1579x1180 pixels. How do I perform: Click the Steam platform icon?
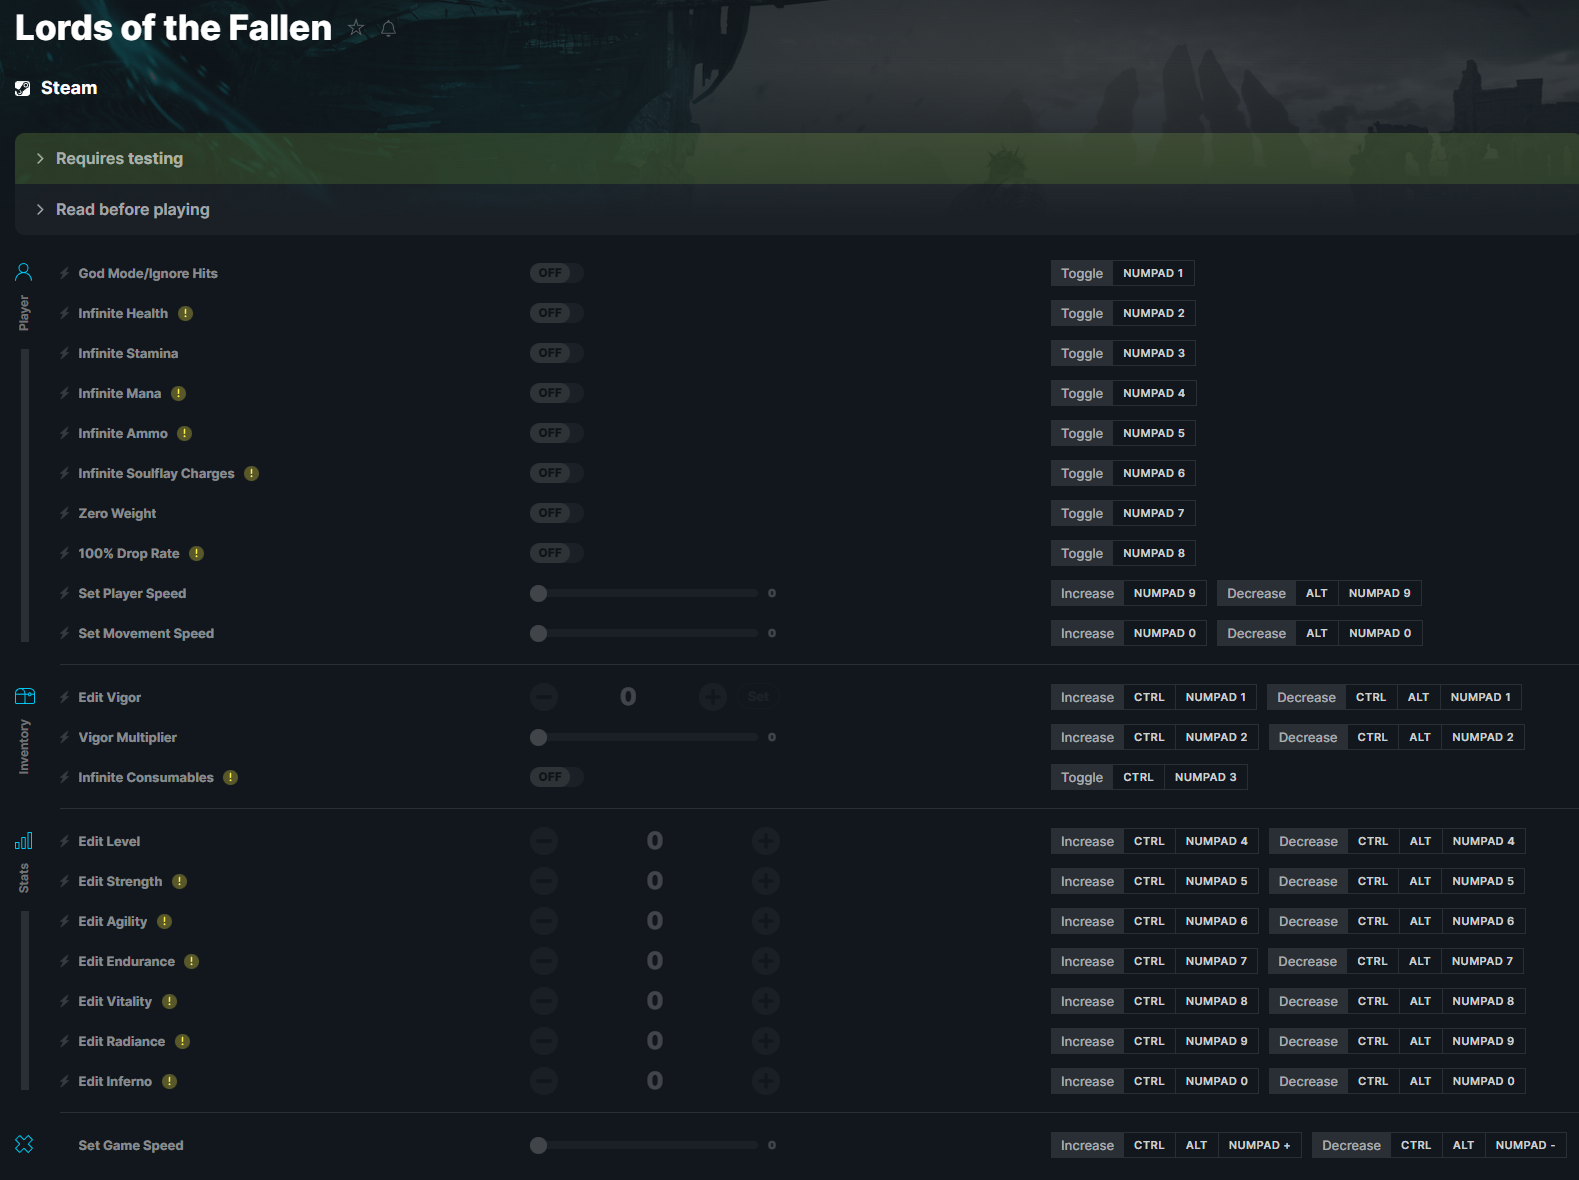(23, 88)
